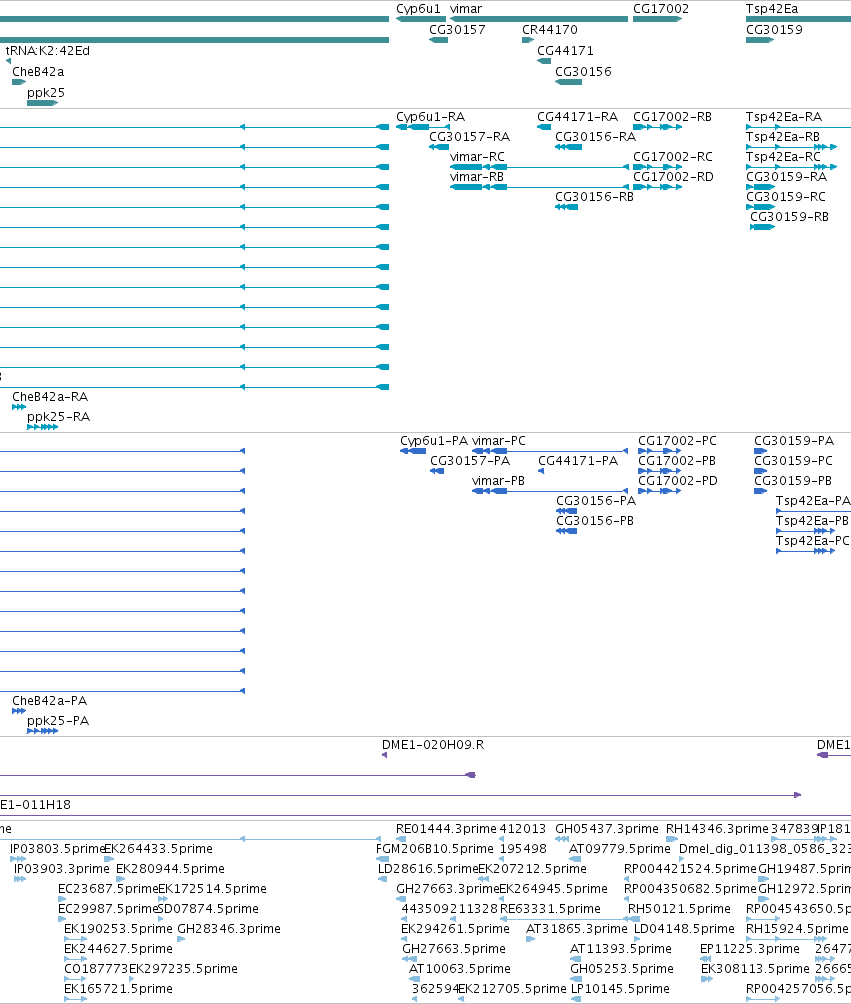
Task: Click the Tsp42Ea-RC transcript label
Action: [x=783, y=157]
